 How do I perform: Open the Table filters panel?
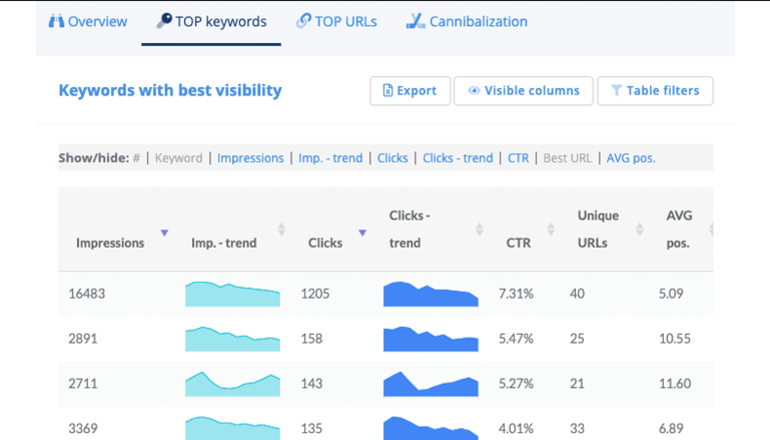[x=655, y=90]
